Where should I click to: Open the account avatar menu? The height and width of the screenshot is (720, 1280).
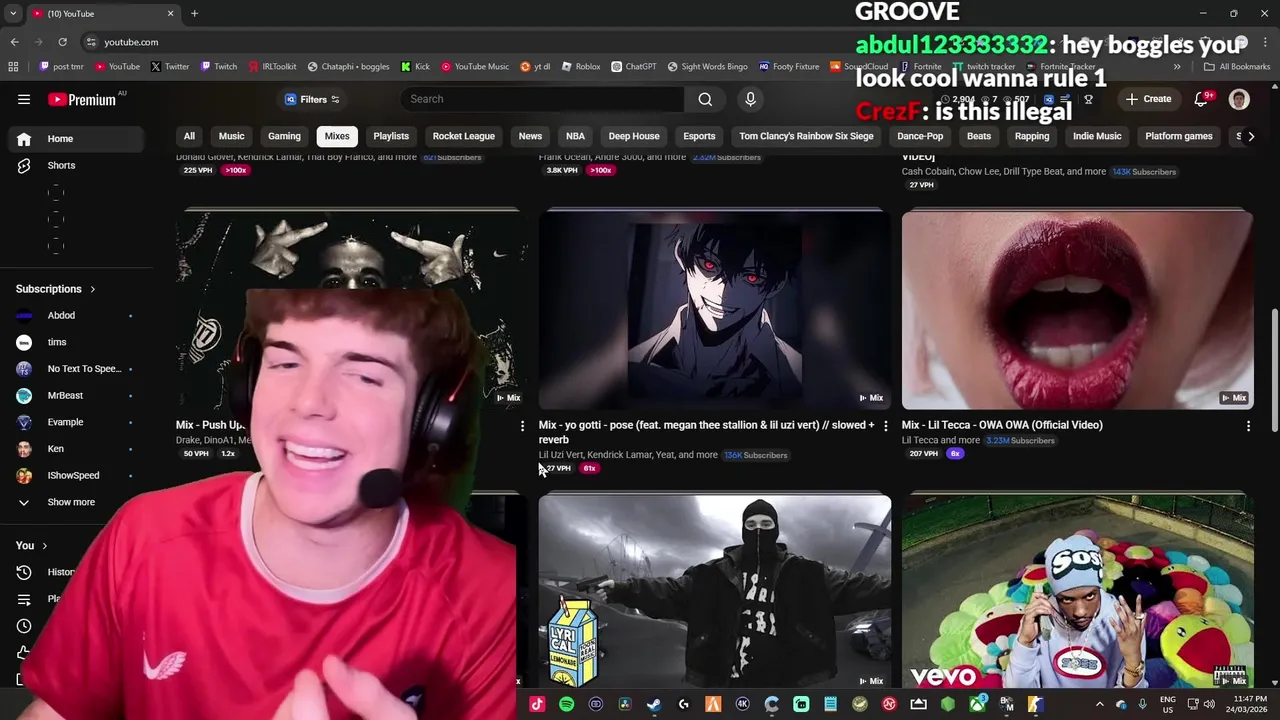[x=1239, y=99]
